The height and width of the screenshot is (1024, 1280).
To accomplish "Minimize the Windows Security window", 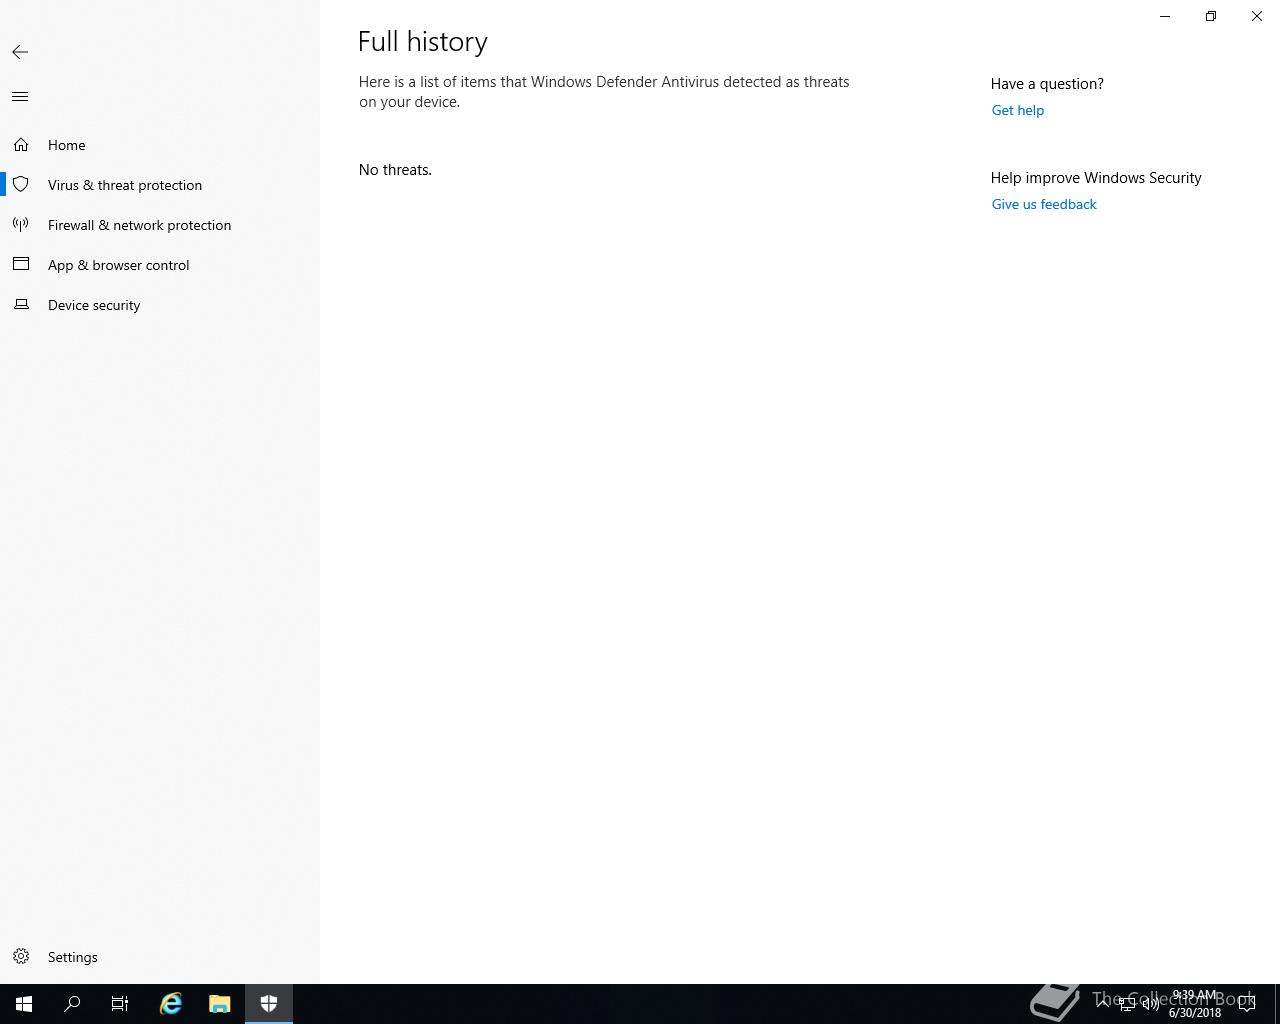I will pyautogui.click(x=1165, y=16).
